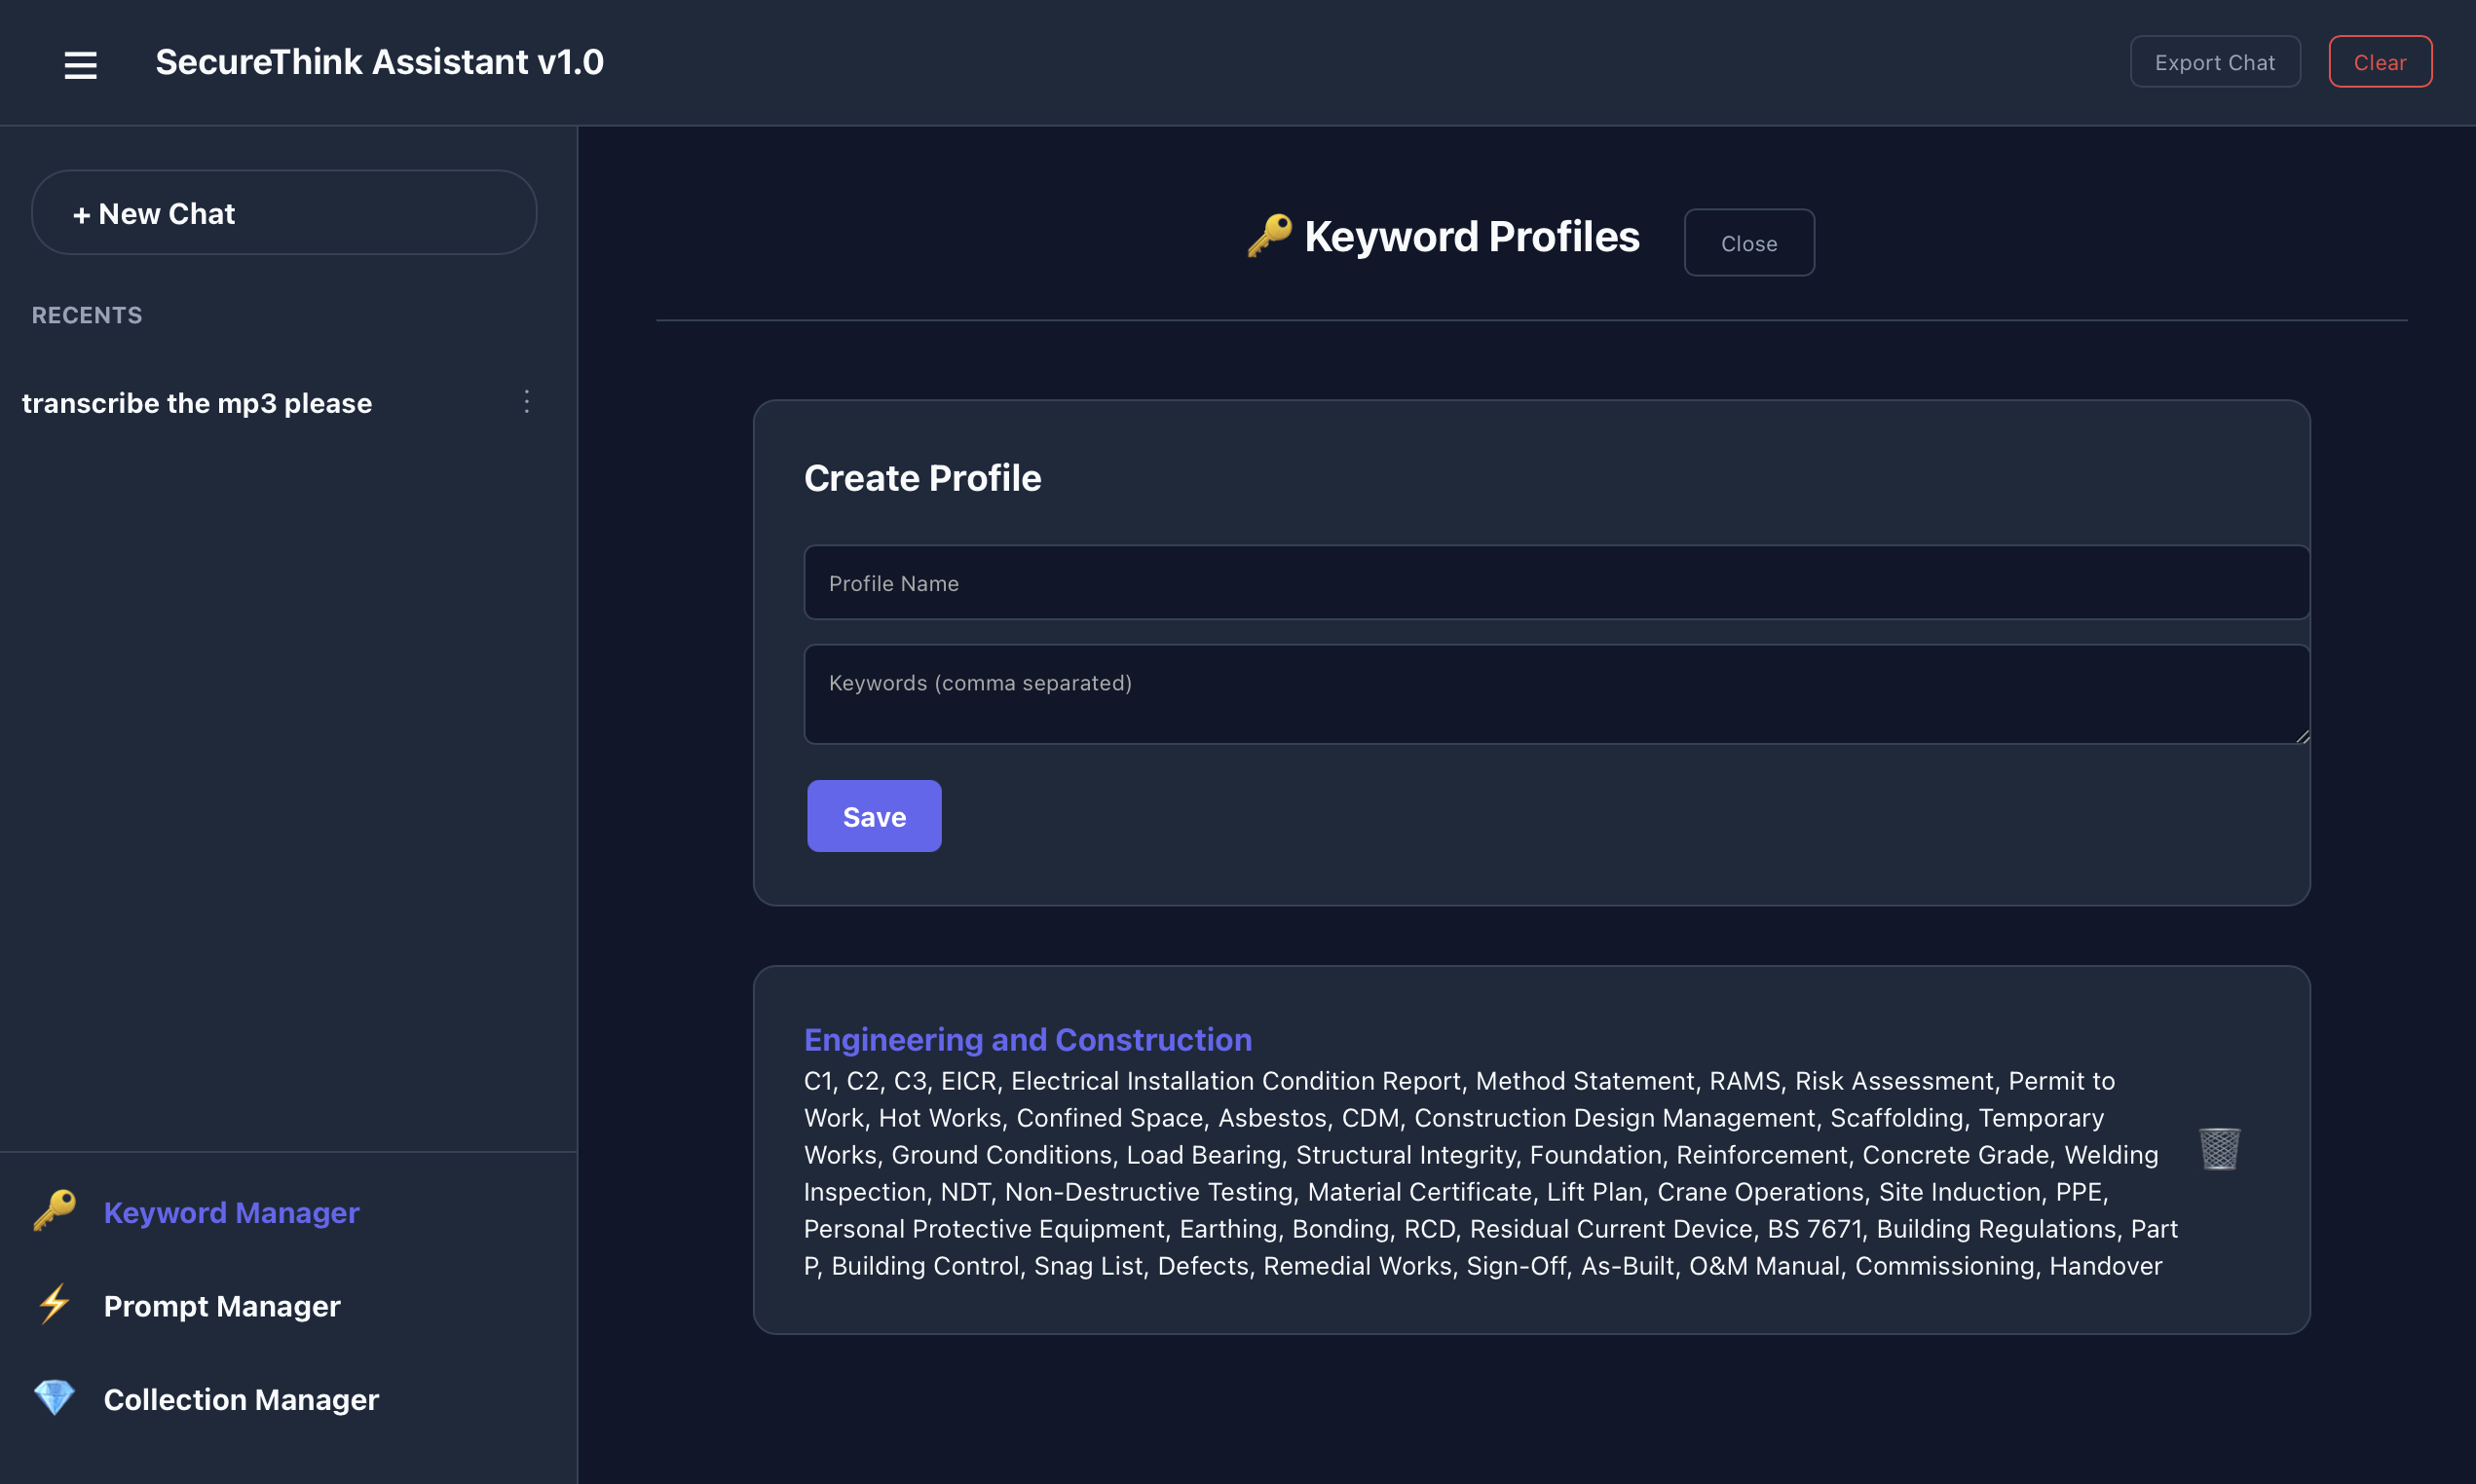The image size is (2476, 1484).
Task: Grab the Keywords textarea resize handle
Action: click(x=2302, y=736)
